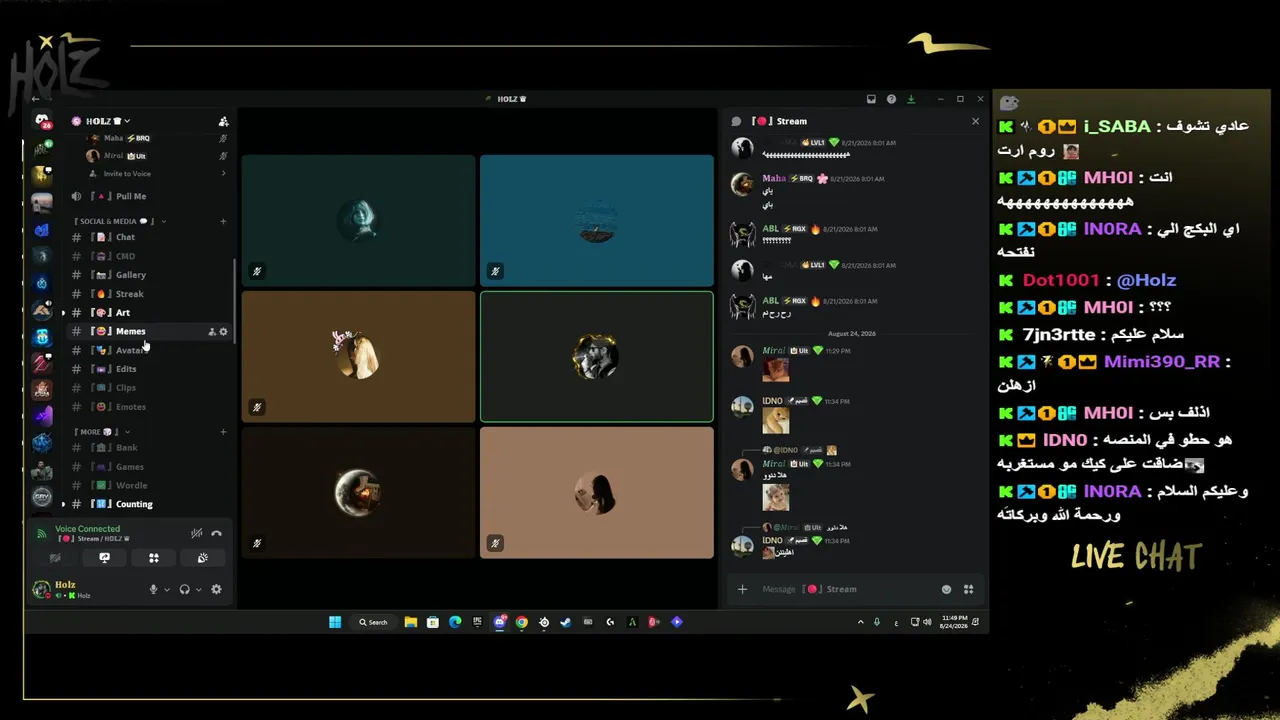Viewport: 1280px width, 720px height.
Task: Open Miral's image posted at 11:29 PM
Action: (776, 369)
